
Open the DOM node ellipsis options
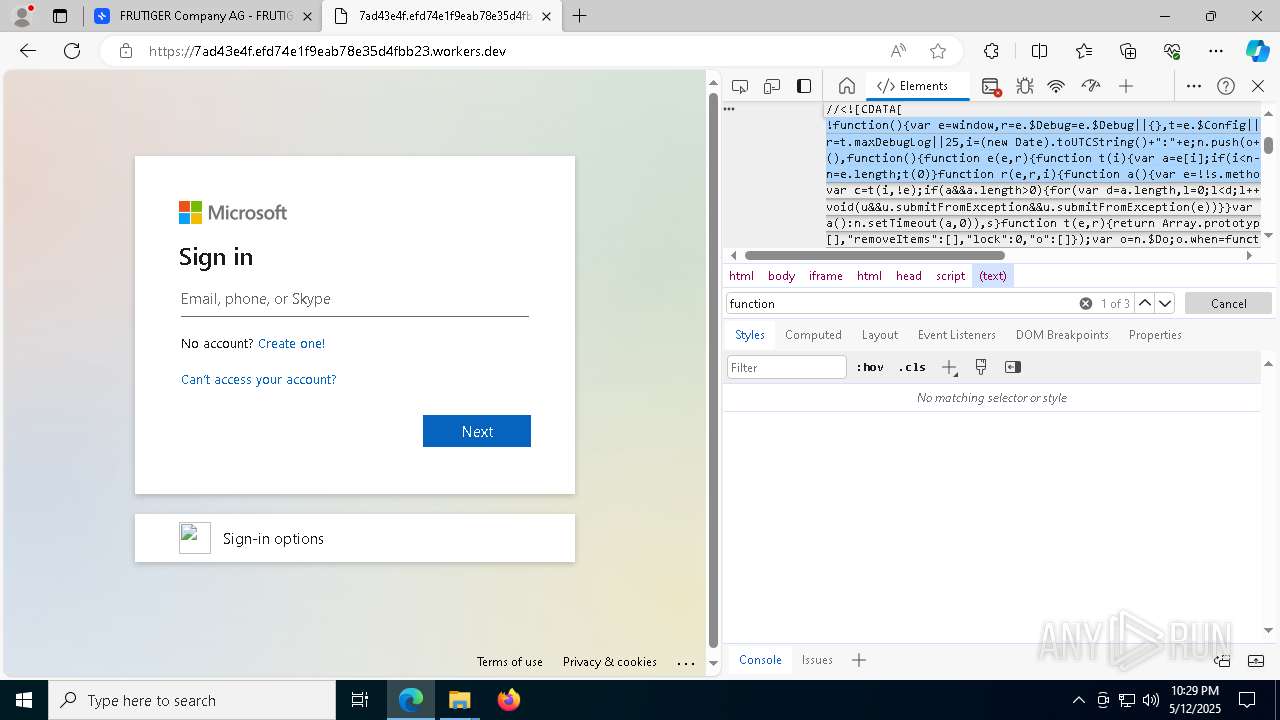(x=729, y=109)
